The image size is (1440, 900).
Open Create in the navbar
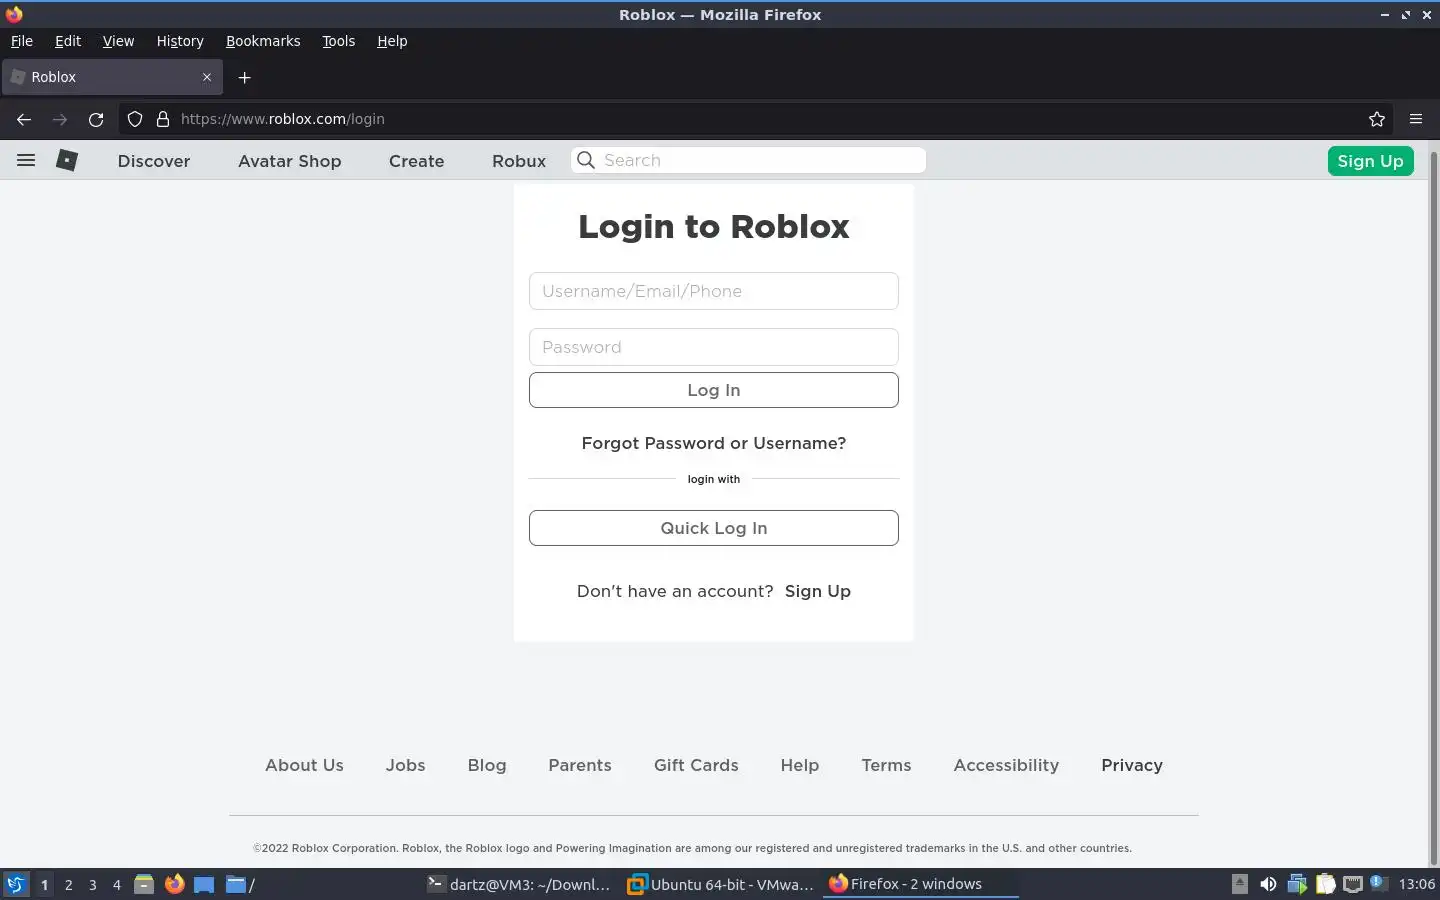coord(416,161)
